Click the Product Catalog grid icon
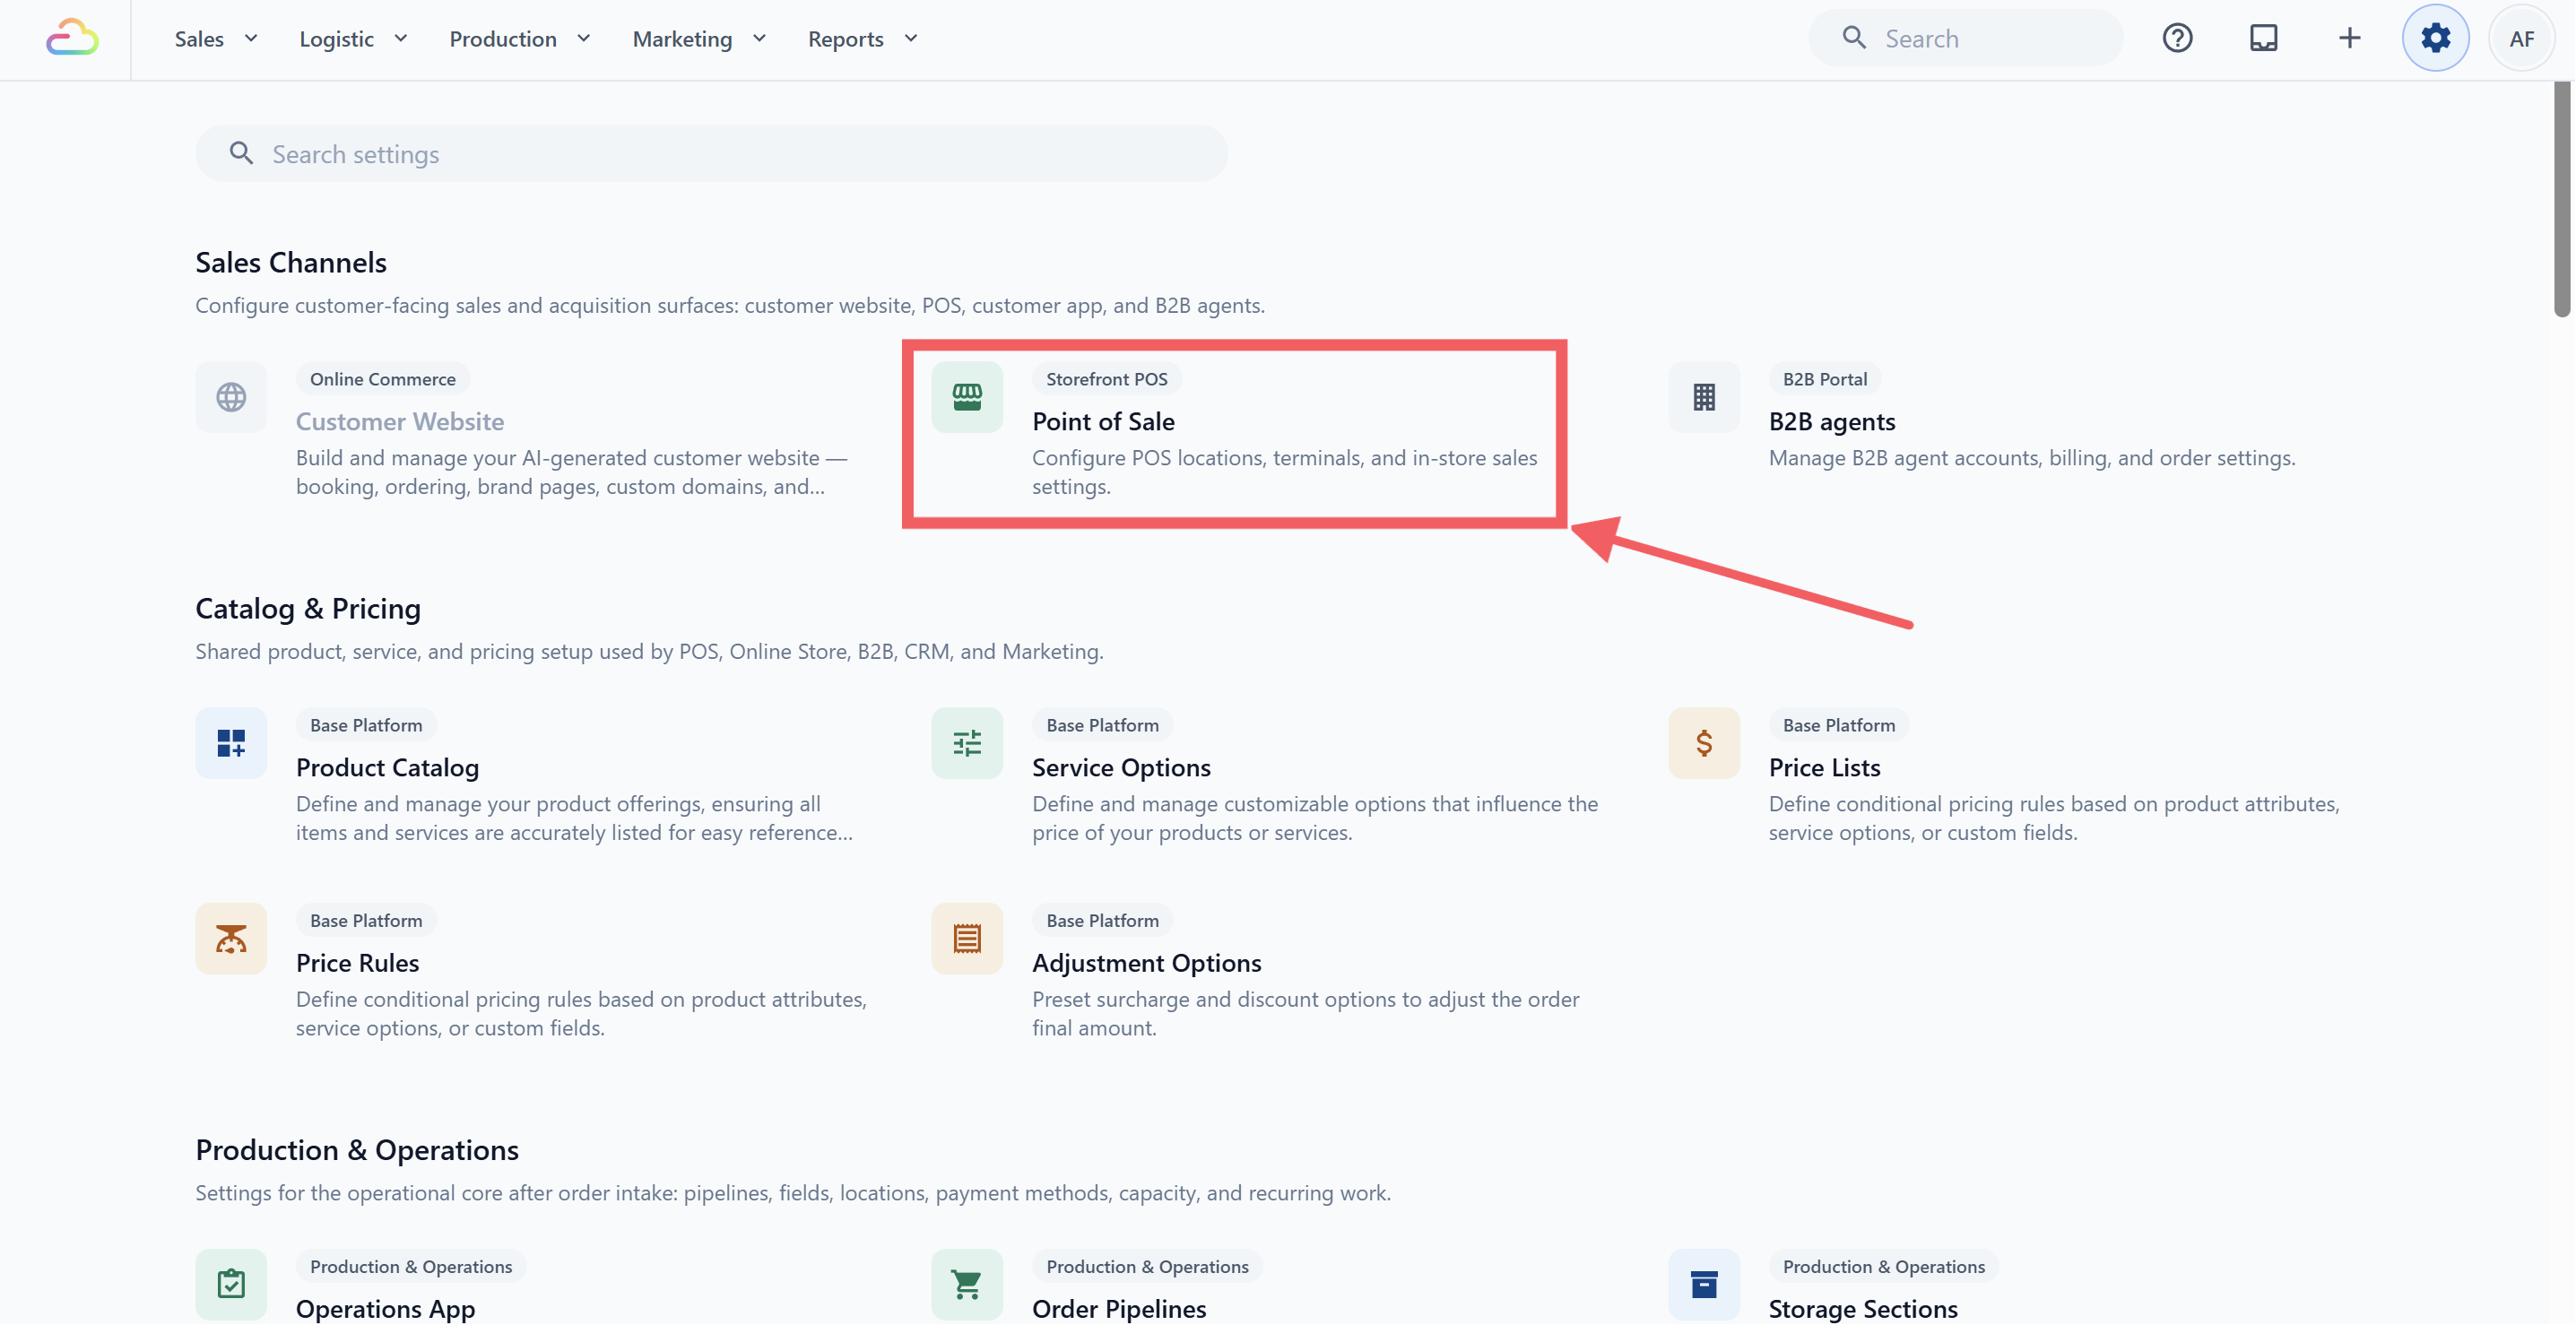The width and height of the screenshot is (2576, 1325). click(231, 743)
